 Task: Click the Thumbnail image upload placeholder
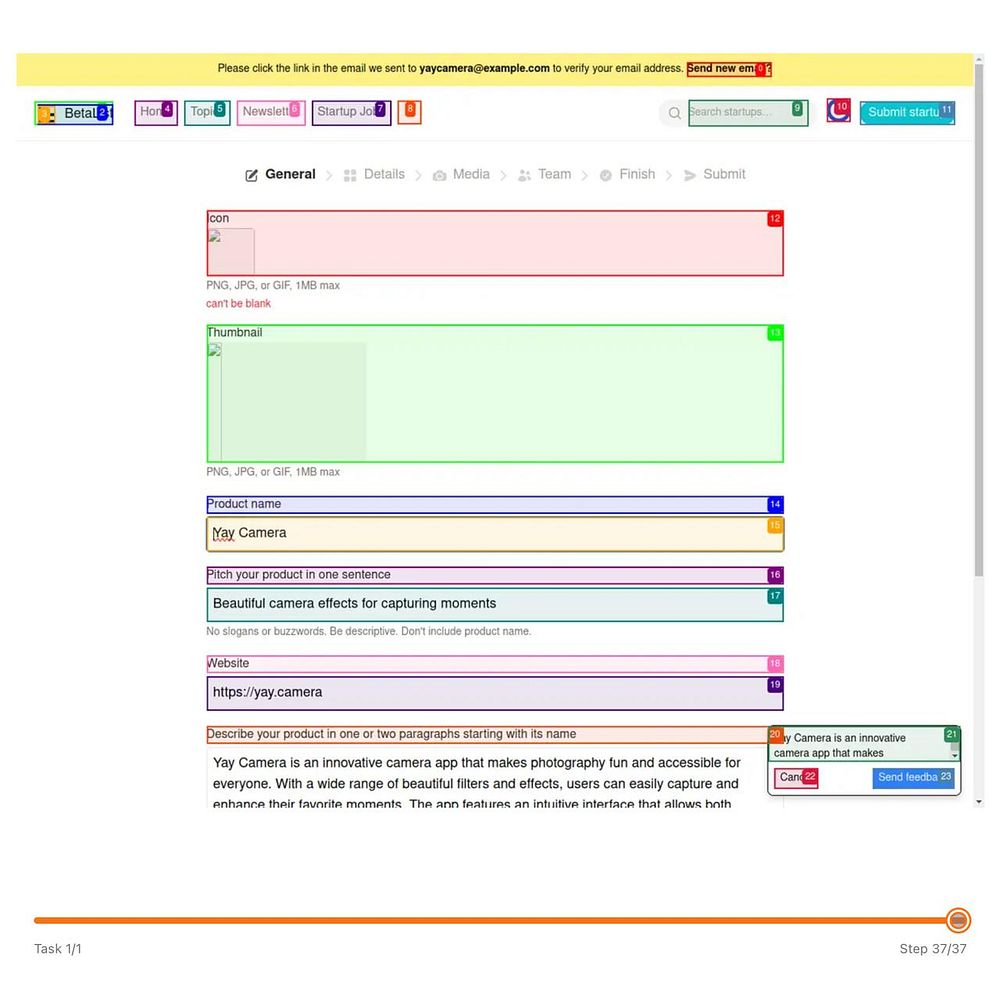(287, 401)
